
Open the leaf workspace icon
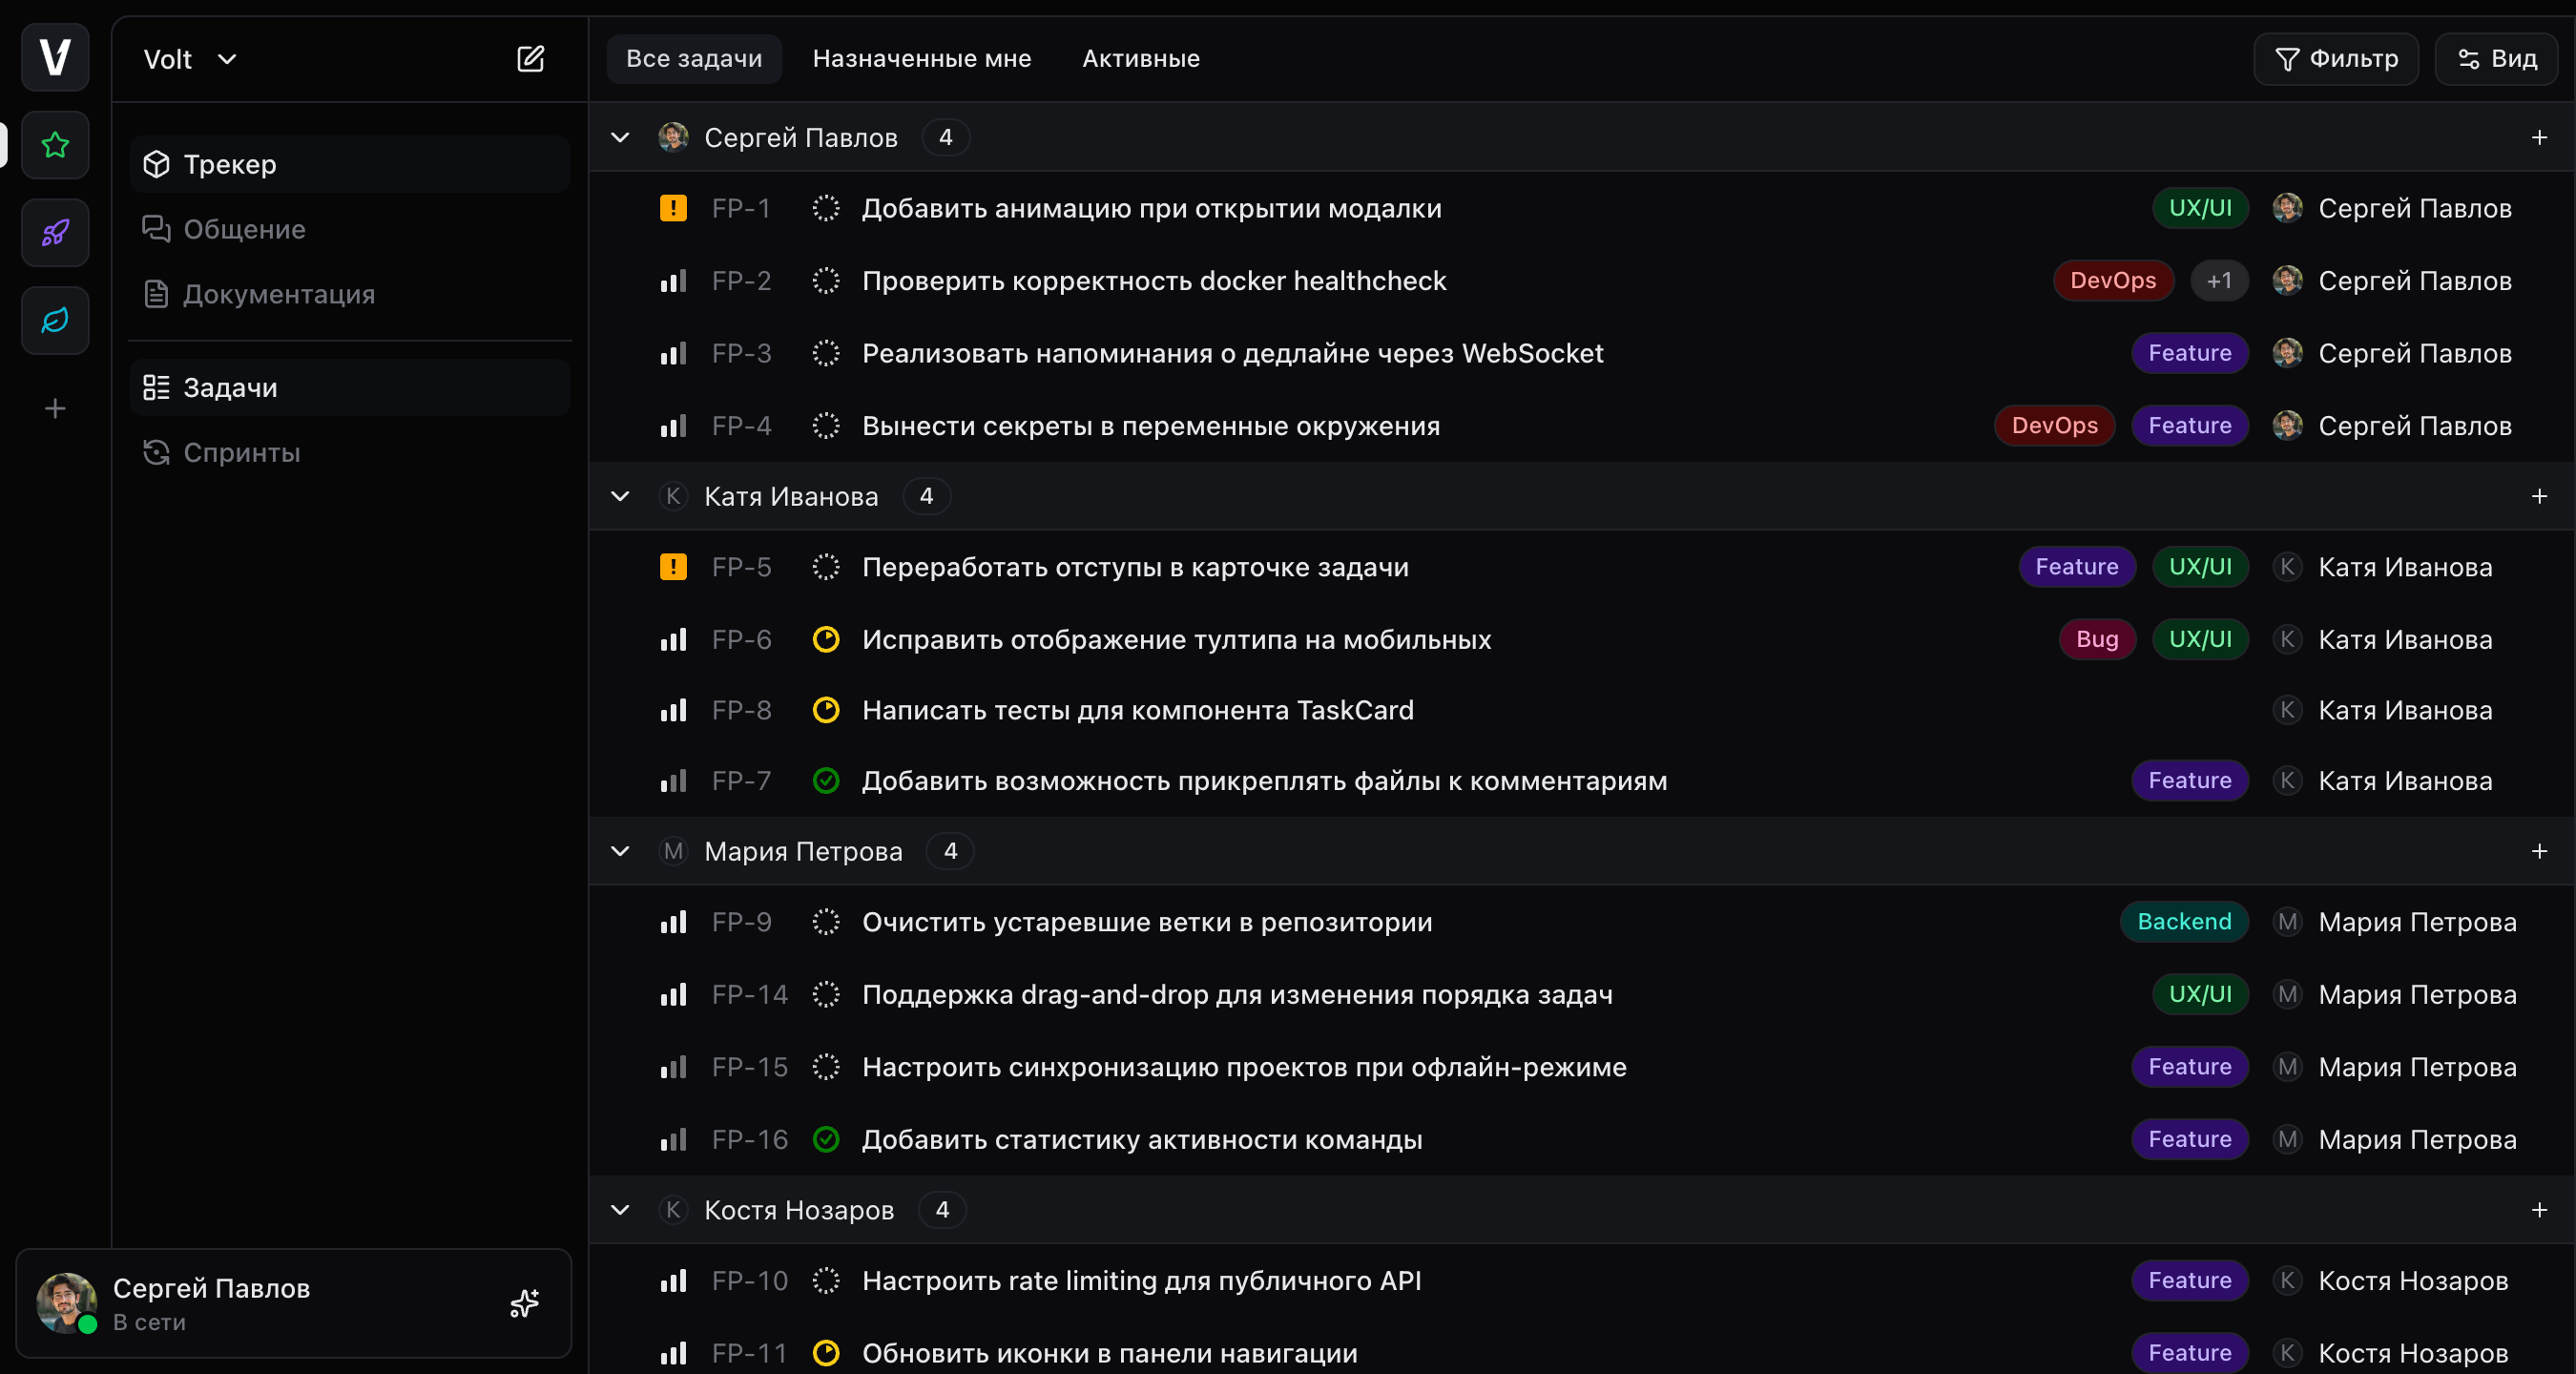pos(54,320)
